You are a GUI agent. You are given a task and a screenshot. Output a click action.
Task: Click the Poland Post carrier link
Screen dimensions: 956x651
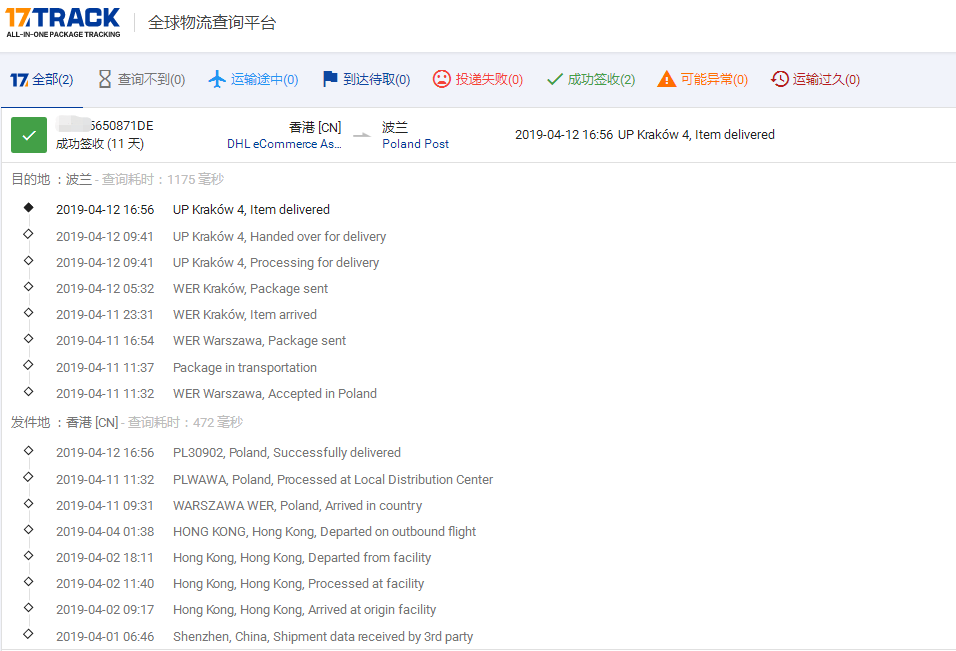pos(415,143)
